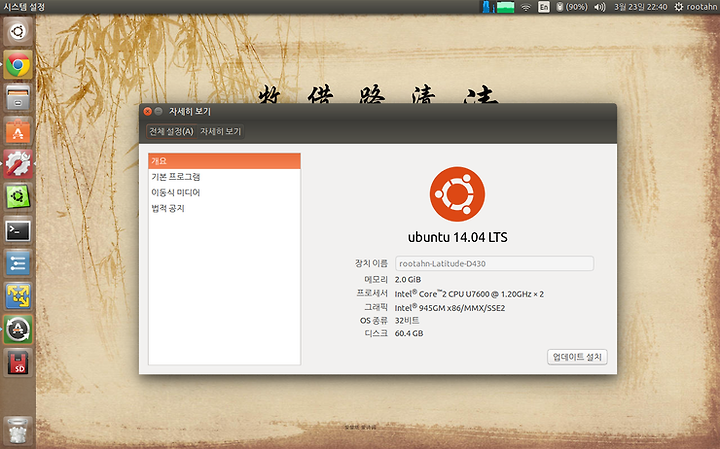Click the ubuntu 14.04 LTS heading
The height and width of the screenshot is (449, 720).
coord(458,237)
